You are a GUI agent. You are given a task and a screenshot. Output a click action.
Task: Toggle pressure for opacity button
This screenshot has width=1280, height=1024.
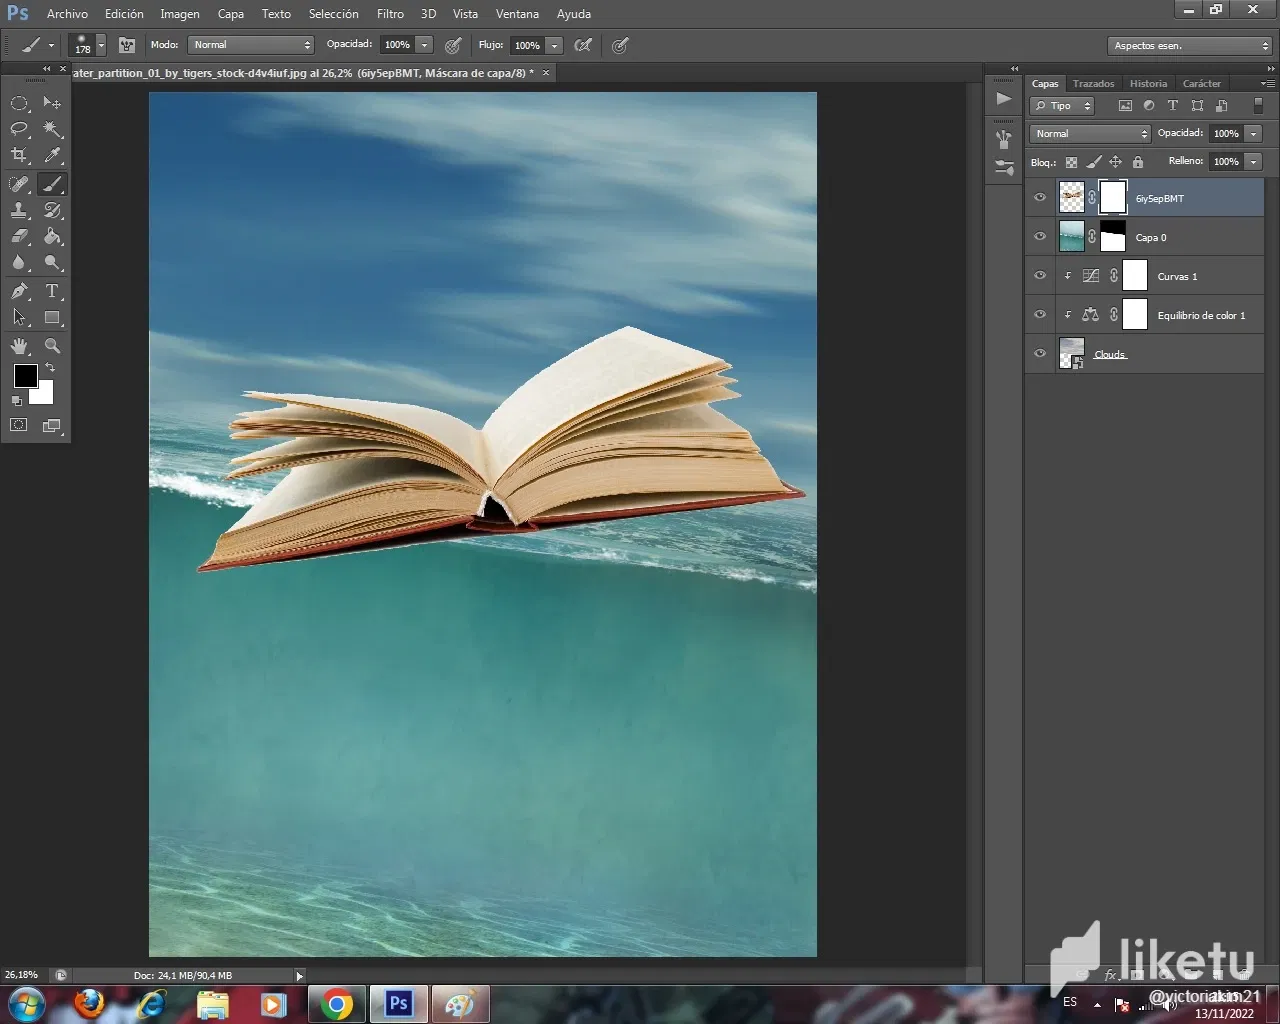[453, 45]
